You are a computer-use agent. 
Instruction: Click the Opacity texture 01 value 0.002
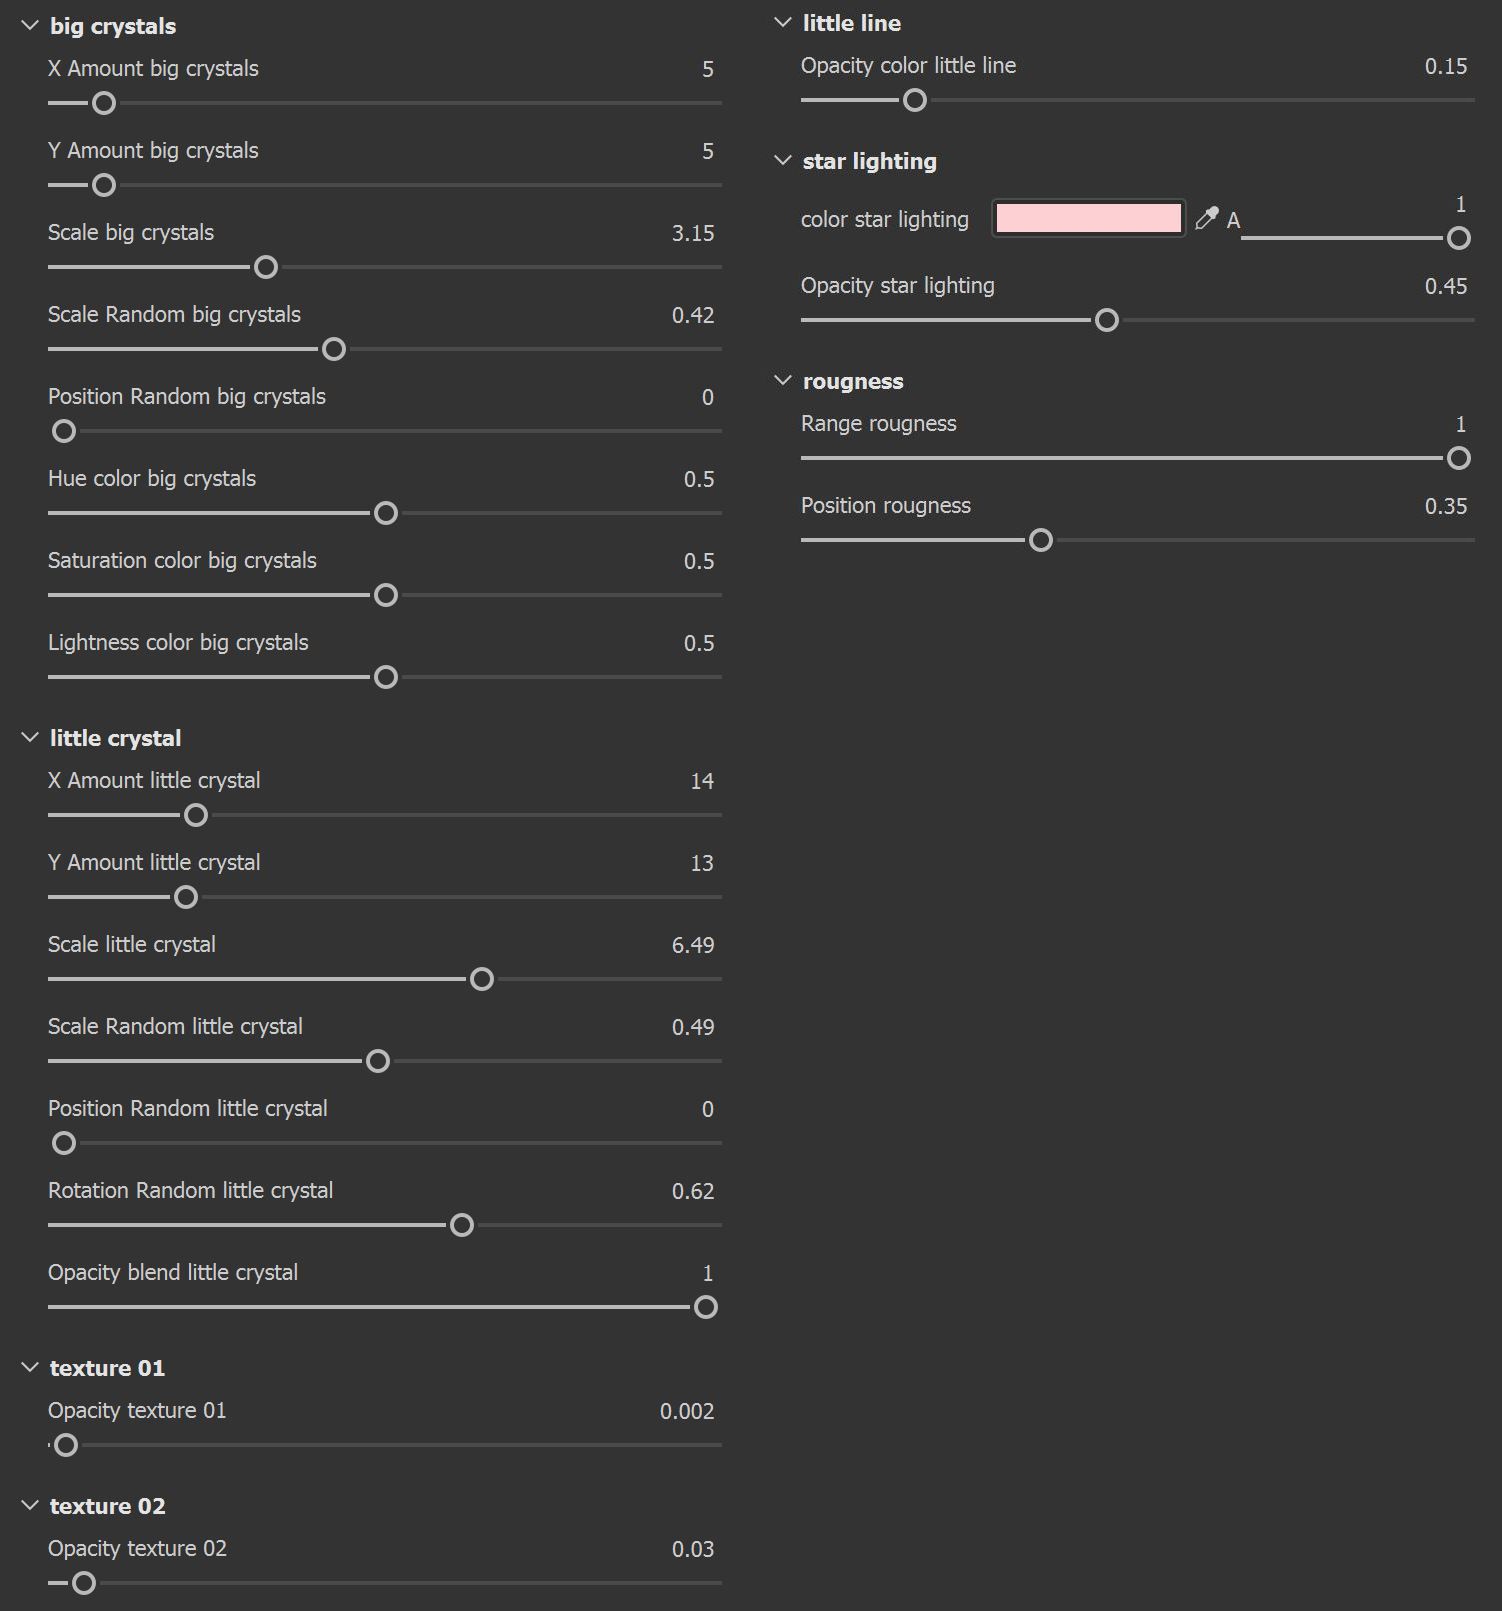pyautogui.click(x=687, y=1411)
